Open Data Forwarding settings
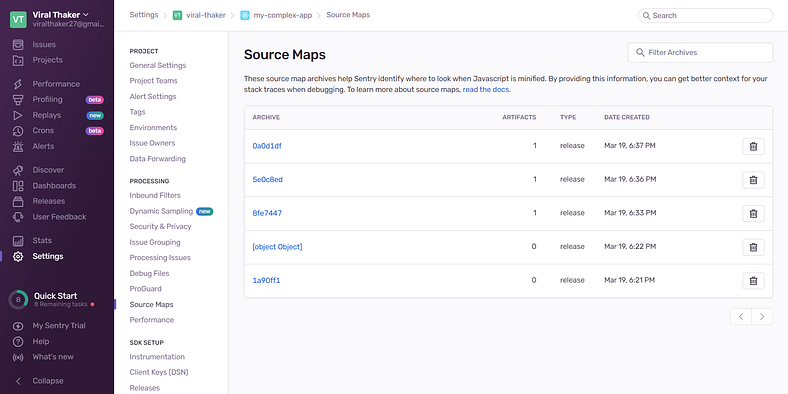The width and height of the screenshot is (788, 394). click(157, 159)
